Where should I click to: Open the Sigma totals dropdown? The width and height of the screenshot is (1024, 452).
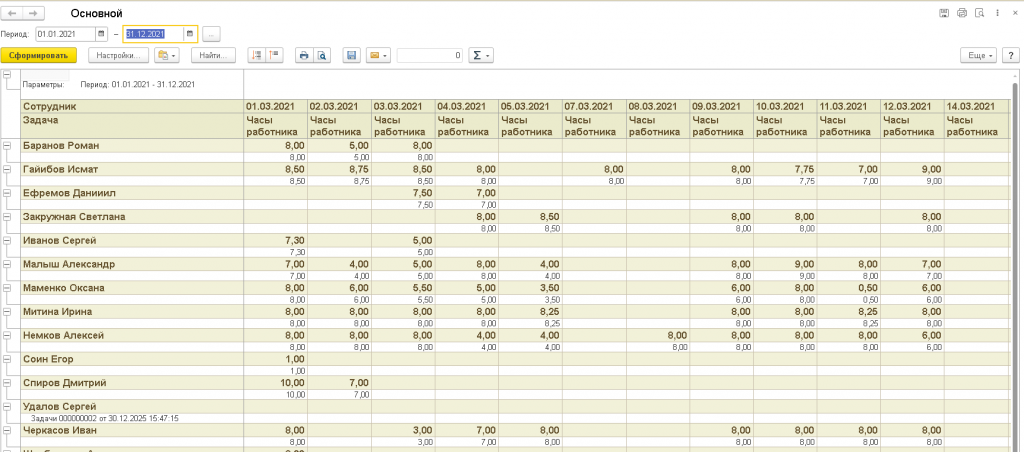[x=481, y=56]
